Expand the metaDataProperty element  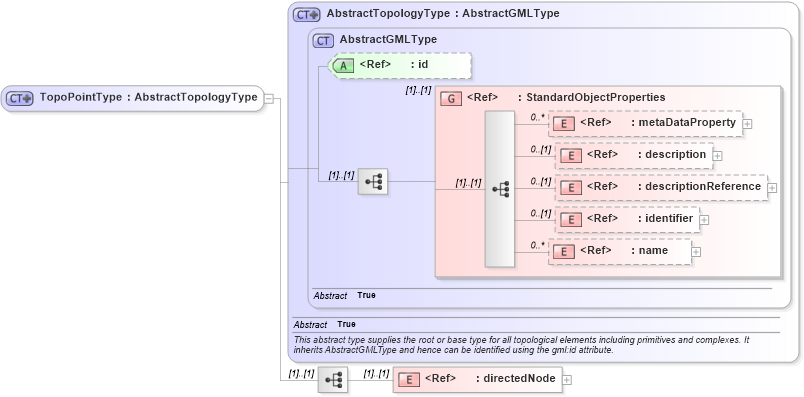click(x=748, y=124)
